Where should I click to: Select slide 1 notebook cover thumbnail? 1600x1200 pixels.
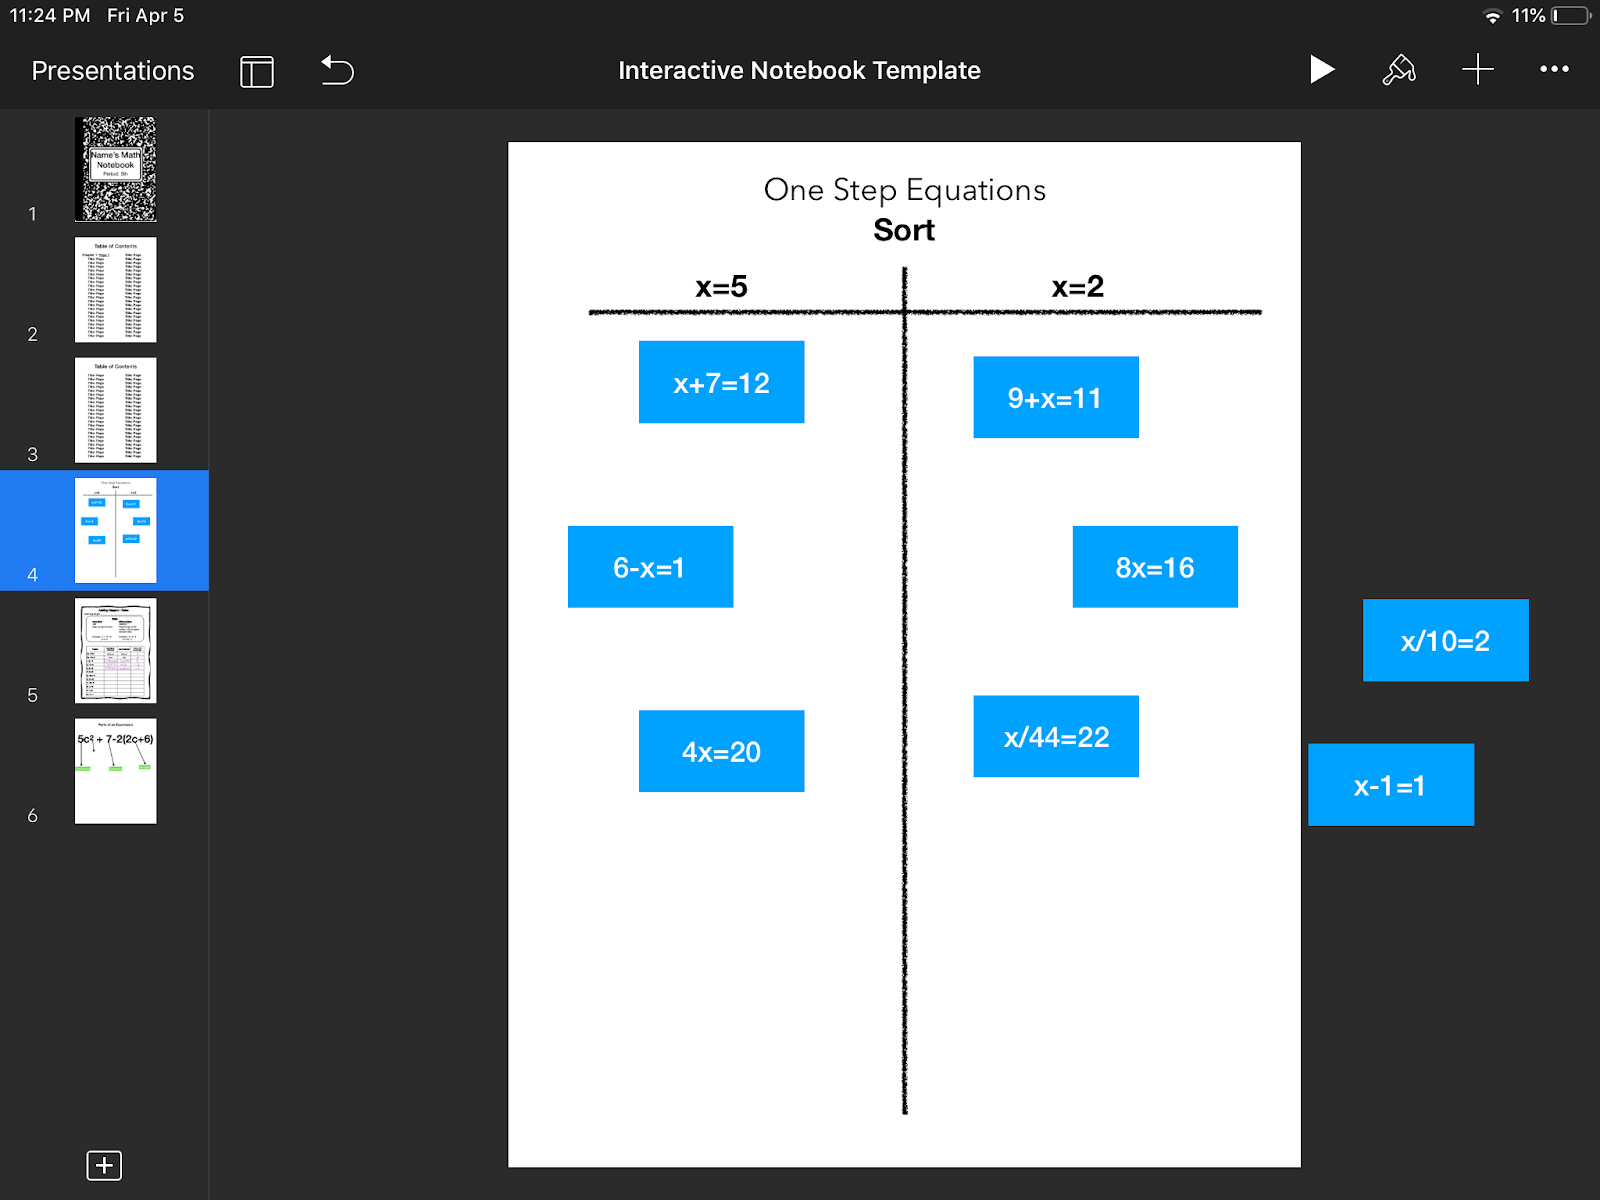pyautogui.click(x=115, y=169)
